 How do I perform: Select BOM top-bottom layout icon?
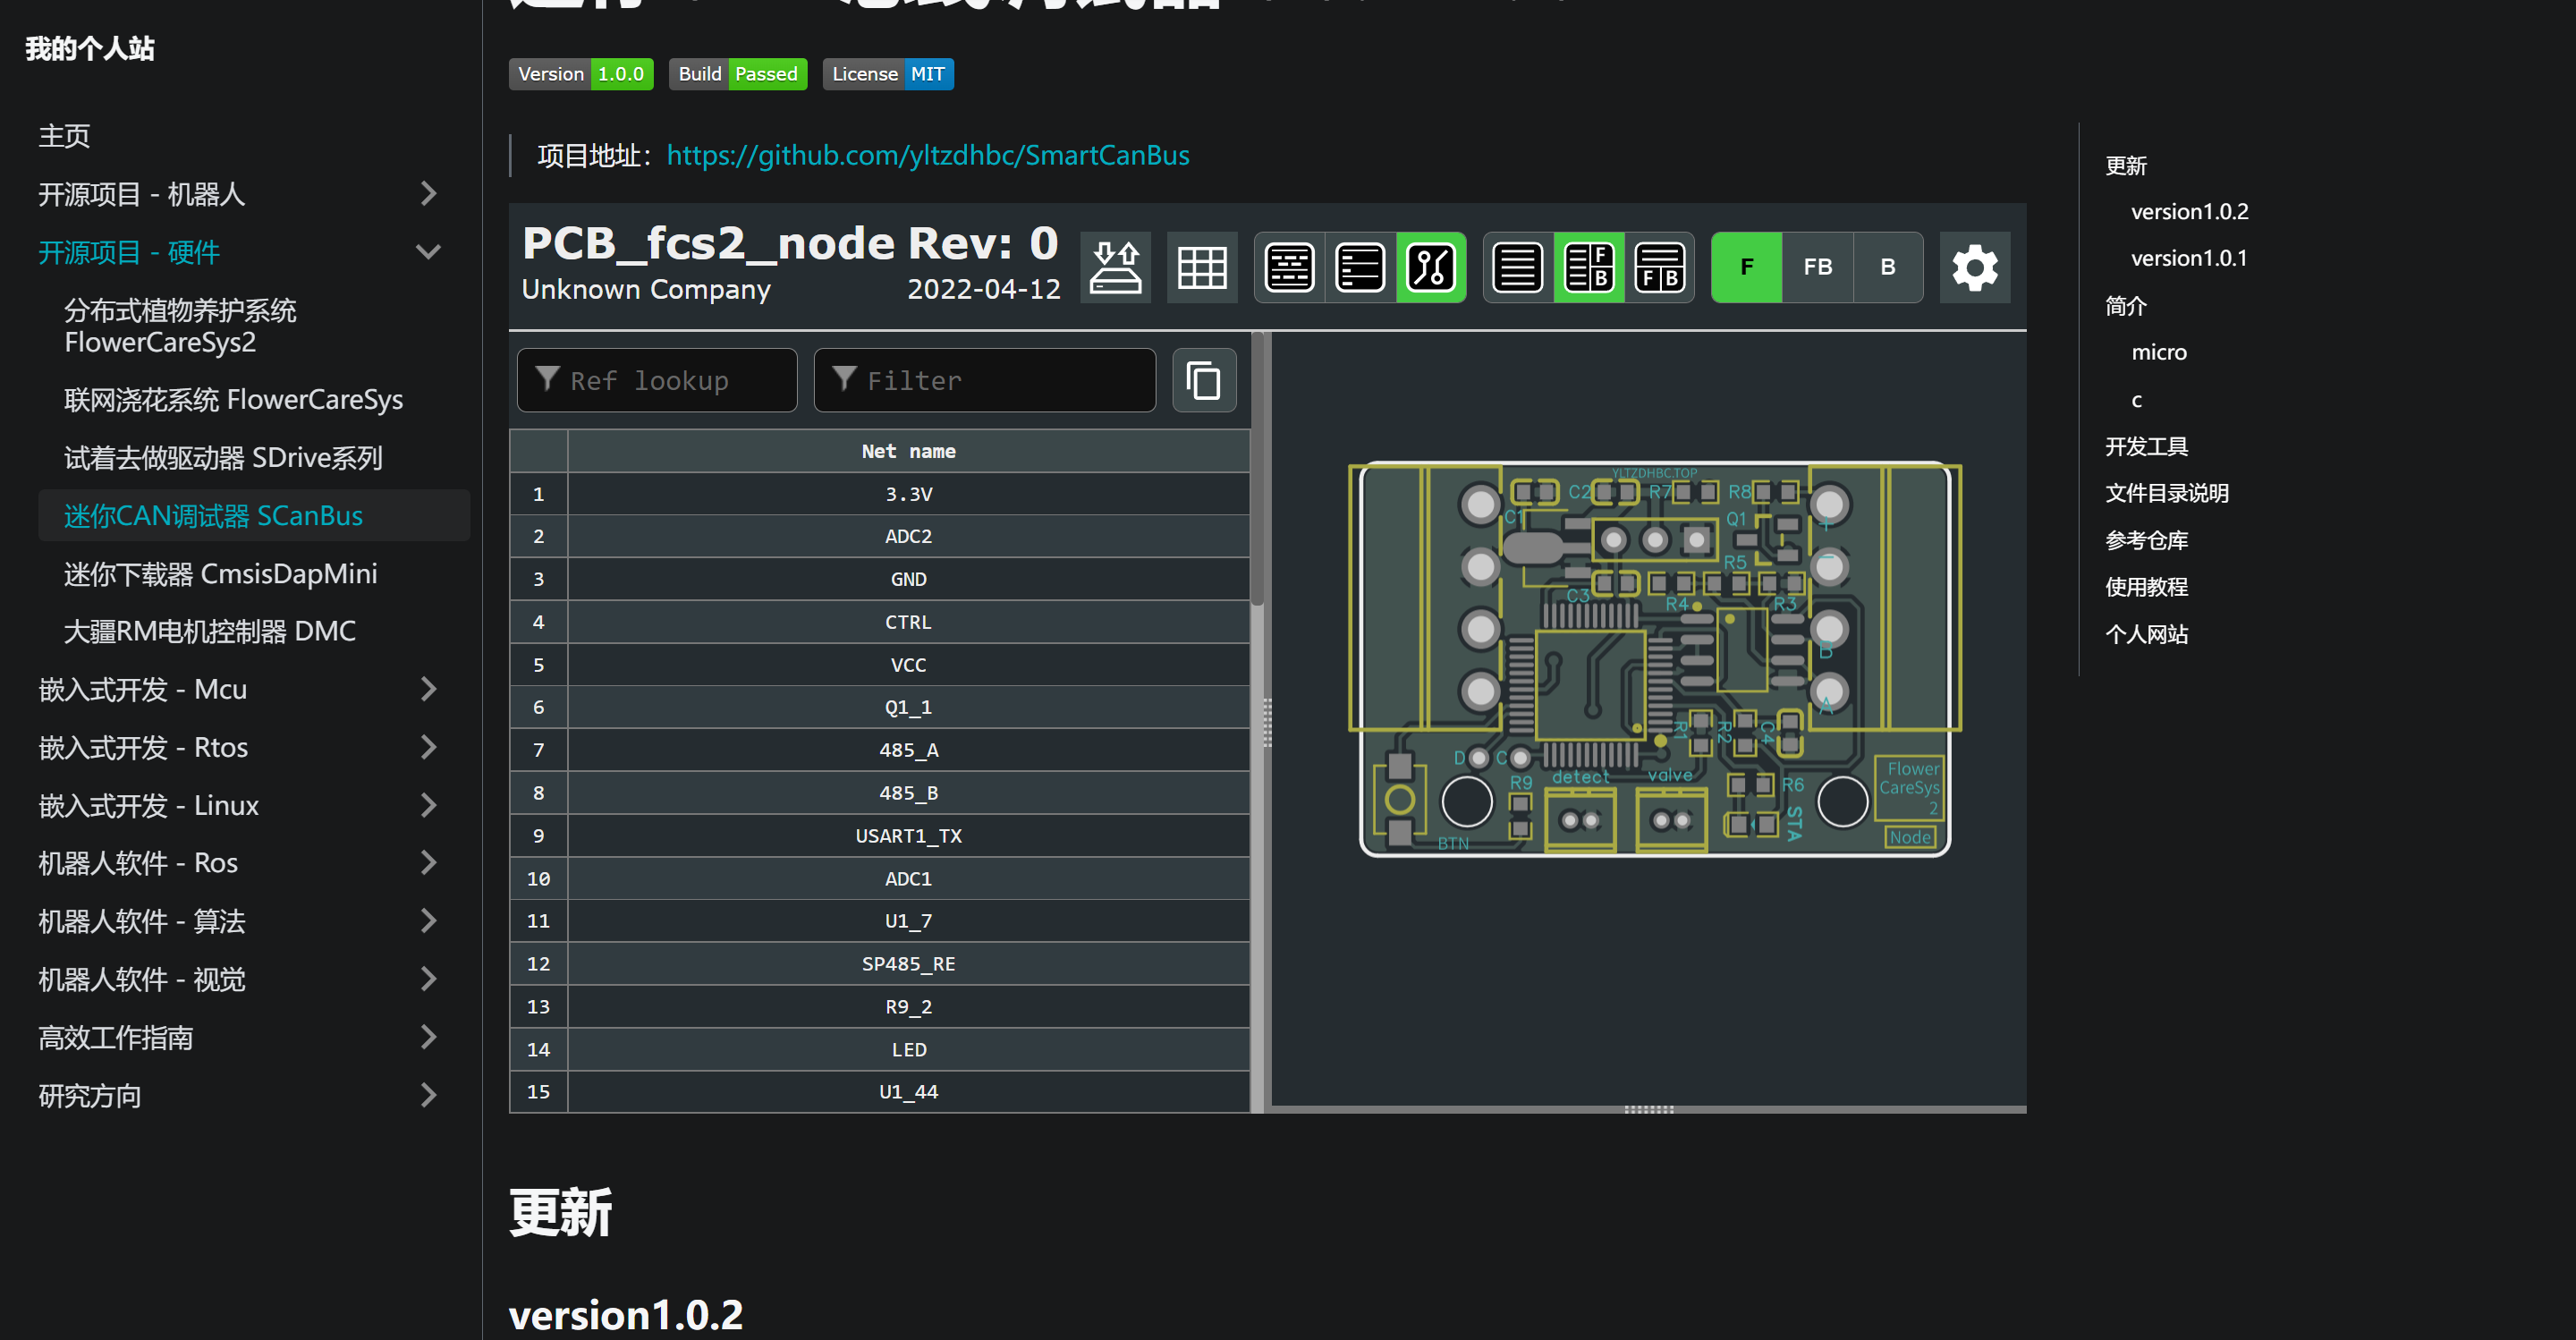pyautogui.click(x=1659, y=267)
